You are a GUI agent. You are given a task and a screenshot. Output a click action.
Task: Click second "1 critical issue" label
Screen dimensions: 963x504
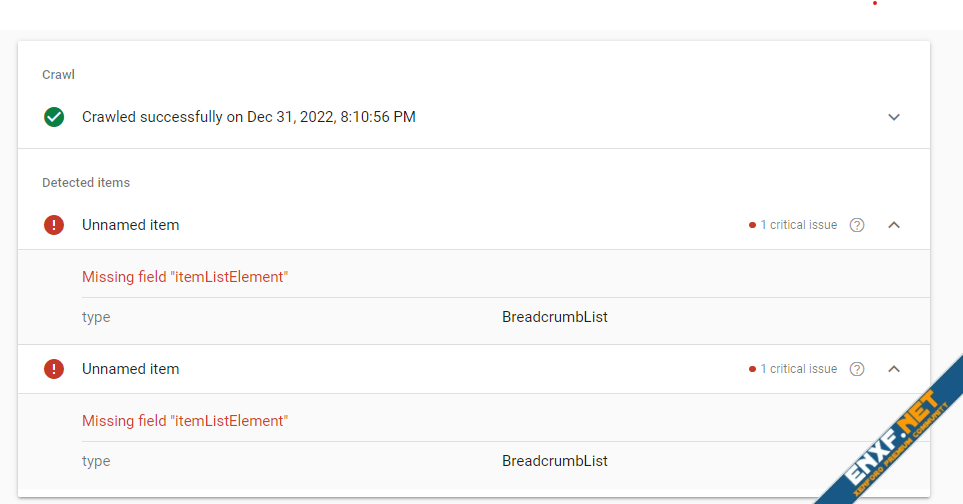point(798,369)
